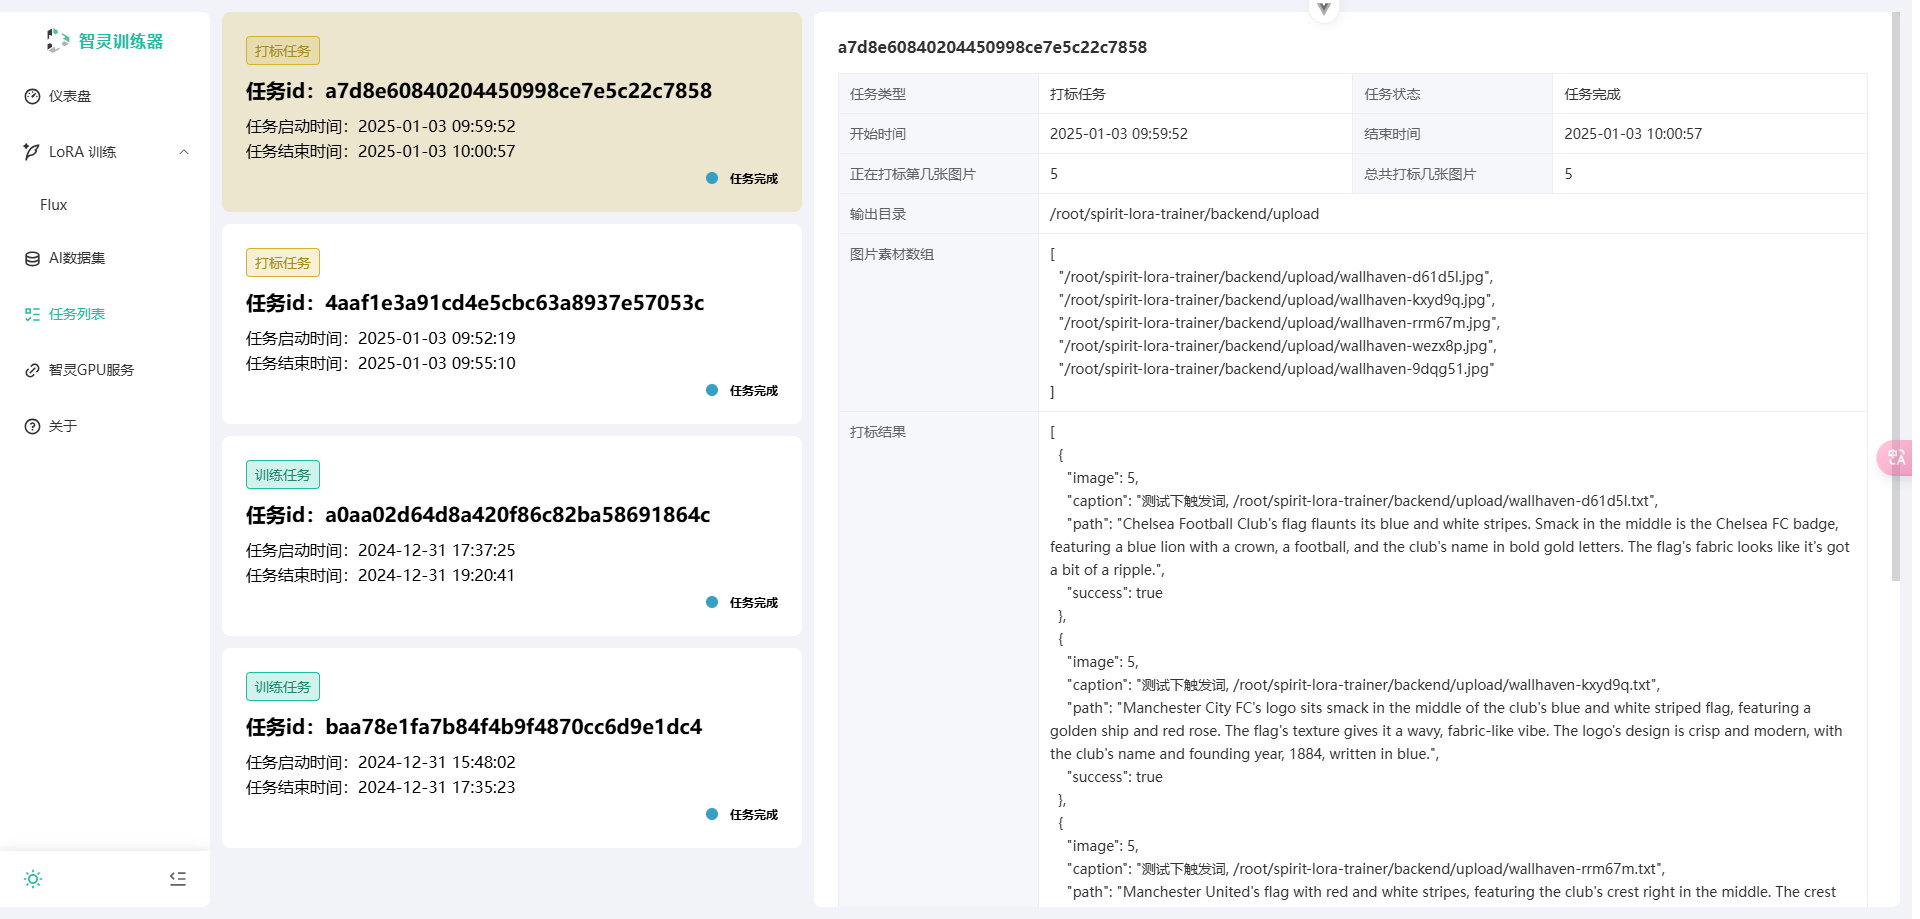The height and width of the screenshot is (919, 1920).
Task: Click the 训练任务 tag on a0aa02d6 card
Action: tap(283, 475)
